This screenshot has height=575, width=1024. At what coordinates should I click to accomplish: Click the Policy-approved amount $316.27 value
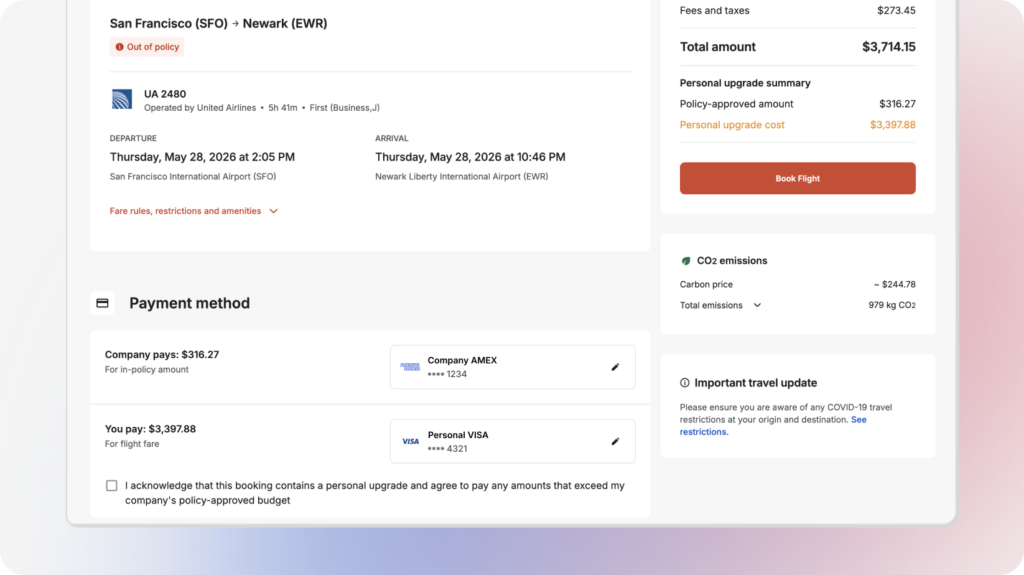[x=897, y=104]
